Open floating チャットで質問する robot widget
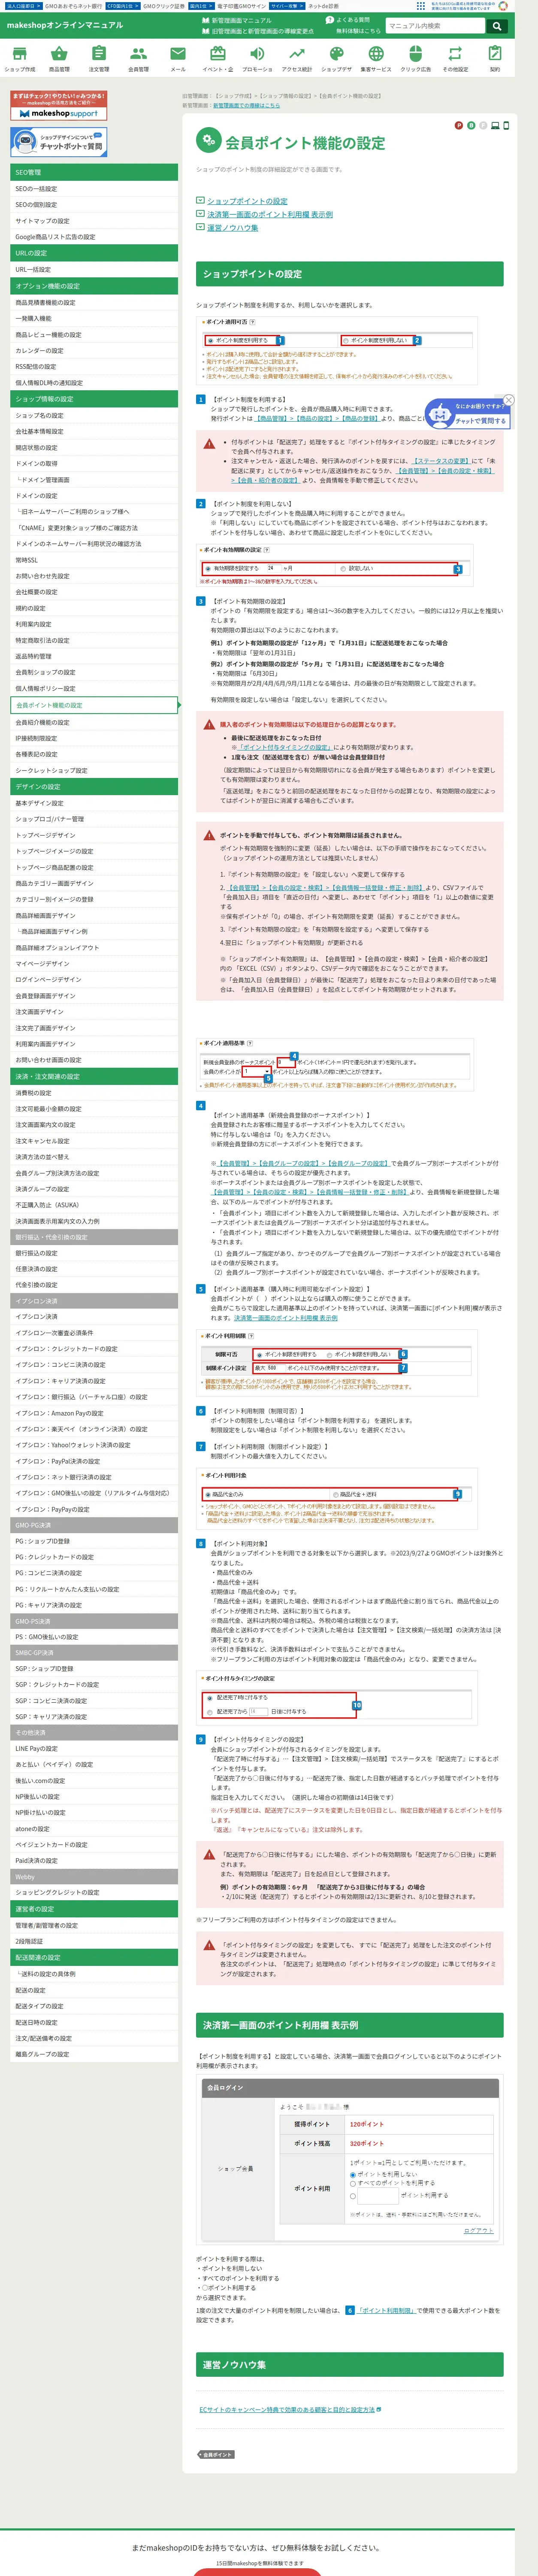 click(x=468, y=414)
